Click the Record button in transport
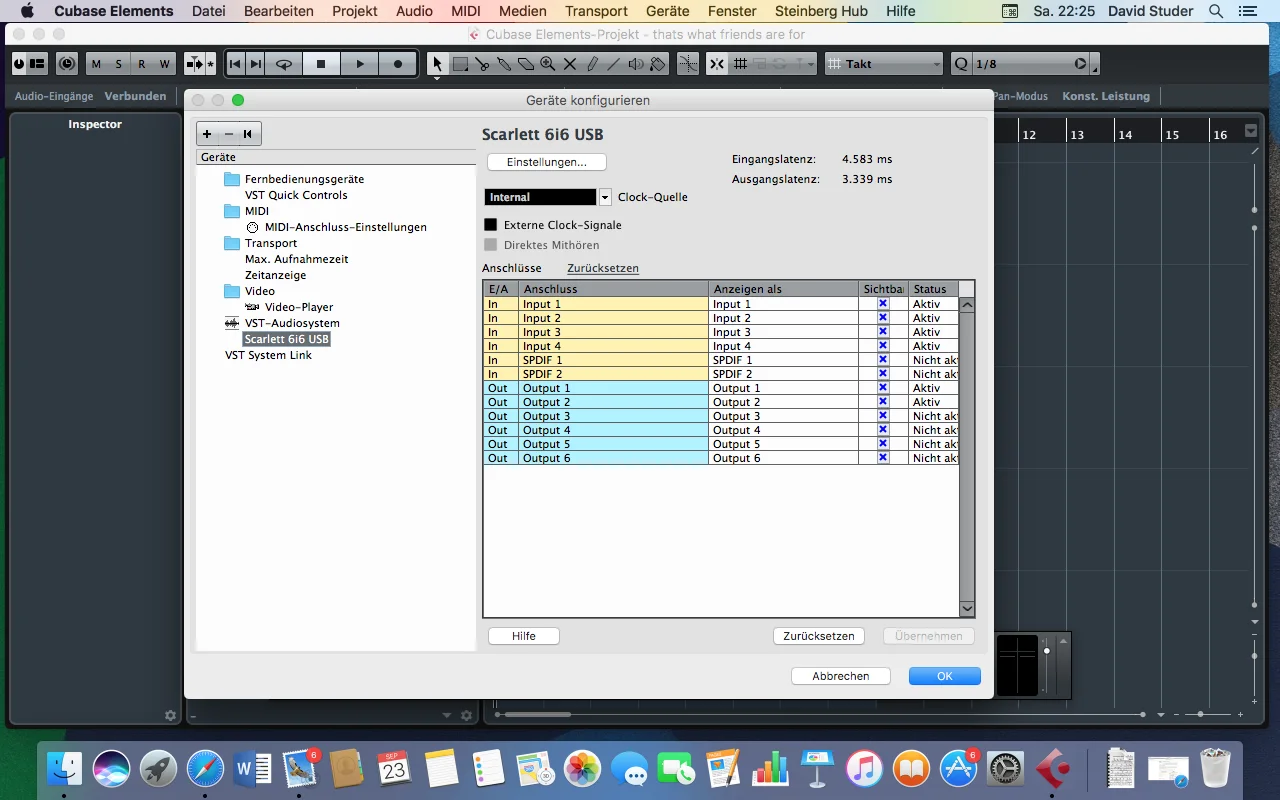Image resolution: width=1280 pixels, height=800 pixels. coord(397,64)
